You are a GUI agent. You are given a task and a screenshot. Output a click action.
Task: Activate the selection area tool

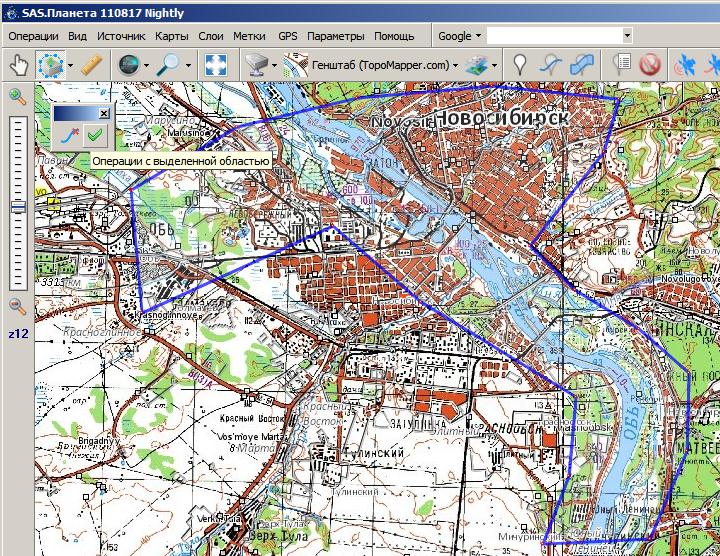click(50, 65)
